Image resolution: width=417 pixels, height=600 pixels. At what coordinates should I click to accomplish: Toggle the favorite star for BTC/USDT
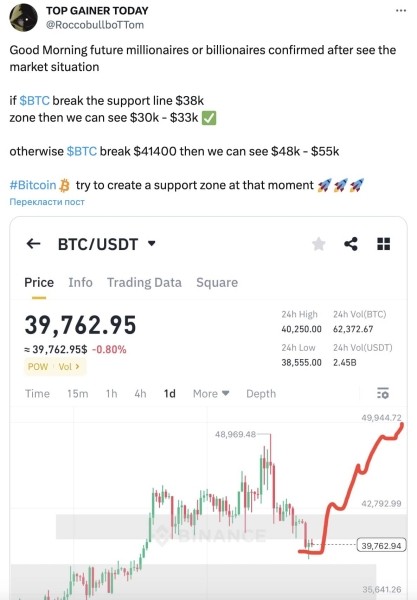pyautogui.click(x=319, y=244)
